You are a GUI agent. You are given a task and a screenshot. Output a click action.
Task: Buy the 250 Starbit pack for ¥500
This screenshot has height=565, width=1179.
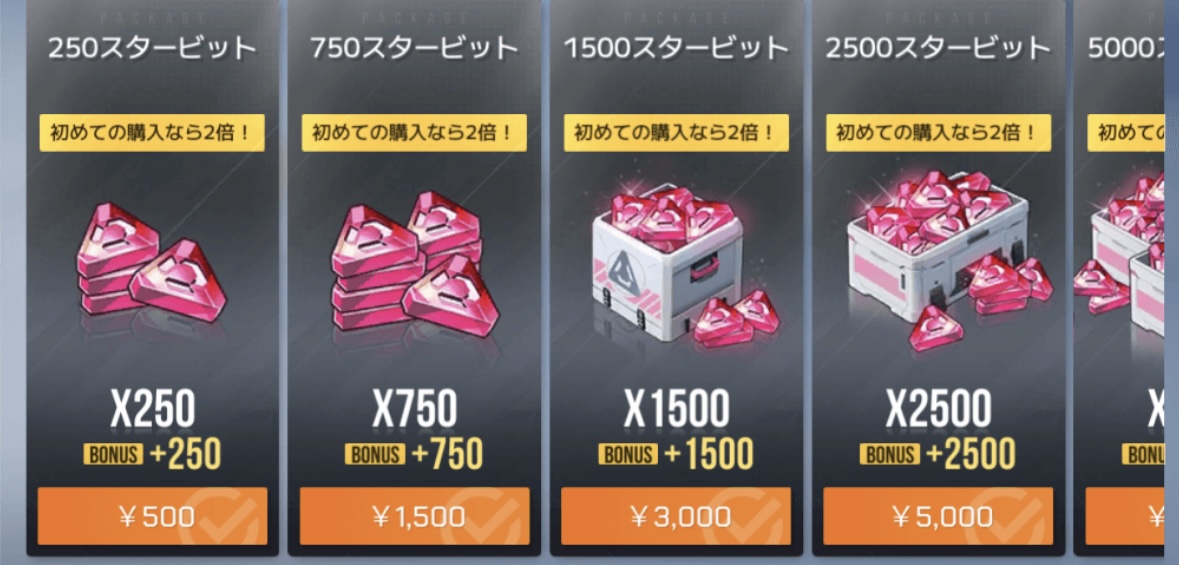tap(153, 516)
